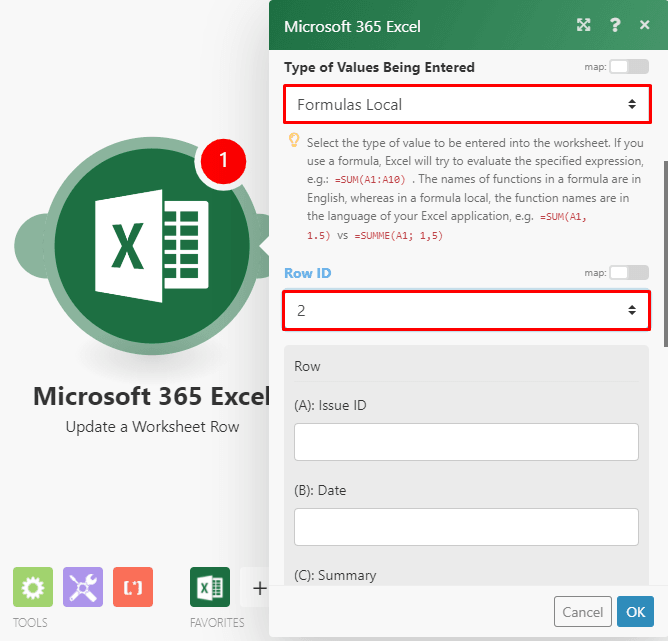Add a favorite with the plus icon
Screen dimensions: 668x641
point(259,588)
